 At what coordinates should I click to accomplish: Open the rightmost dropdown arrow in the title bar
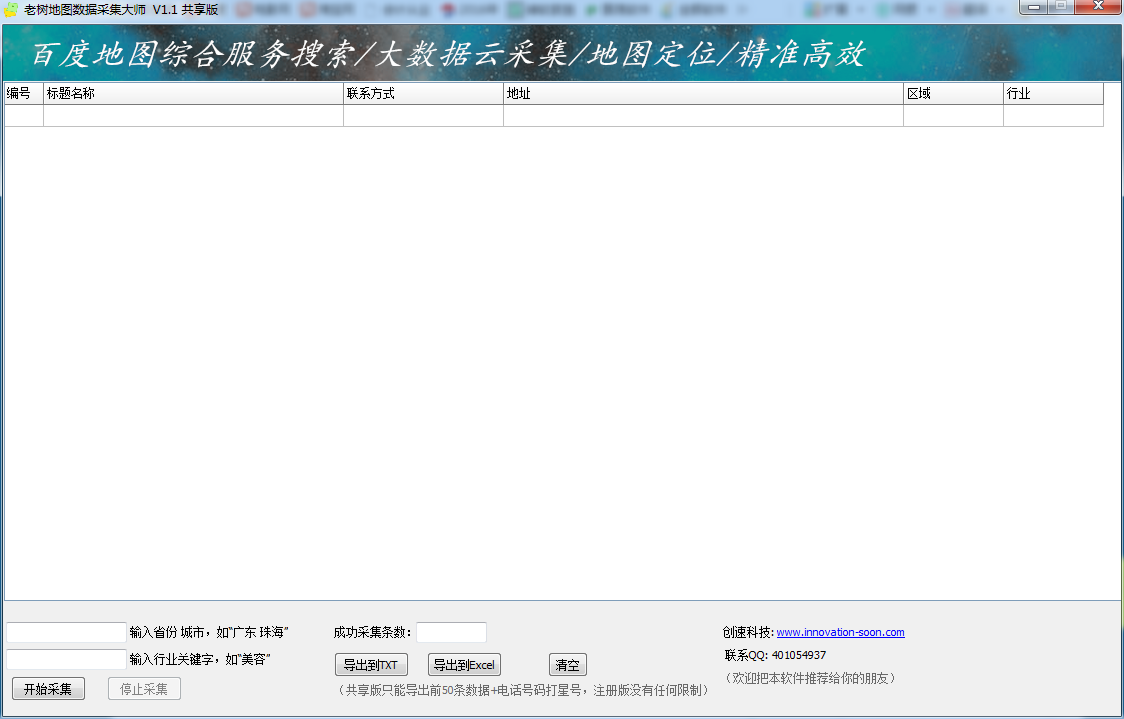(x=998, y=8)
